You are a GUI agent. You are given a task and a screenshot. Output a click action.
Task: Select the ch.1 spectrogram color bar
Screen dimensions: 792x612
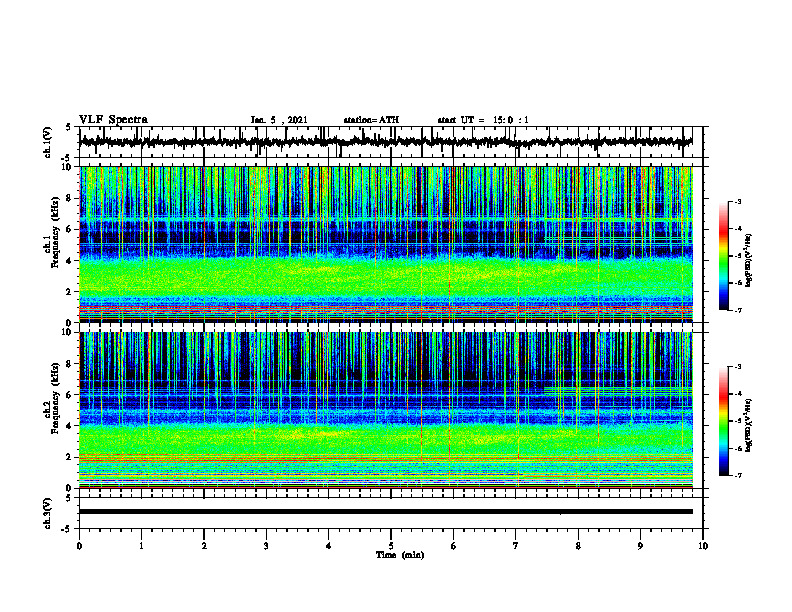tap(723, 256)
